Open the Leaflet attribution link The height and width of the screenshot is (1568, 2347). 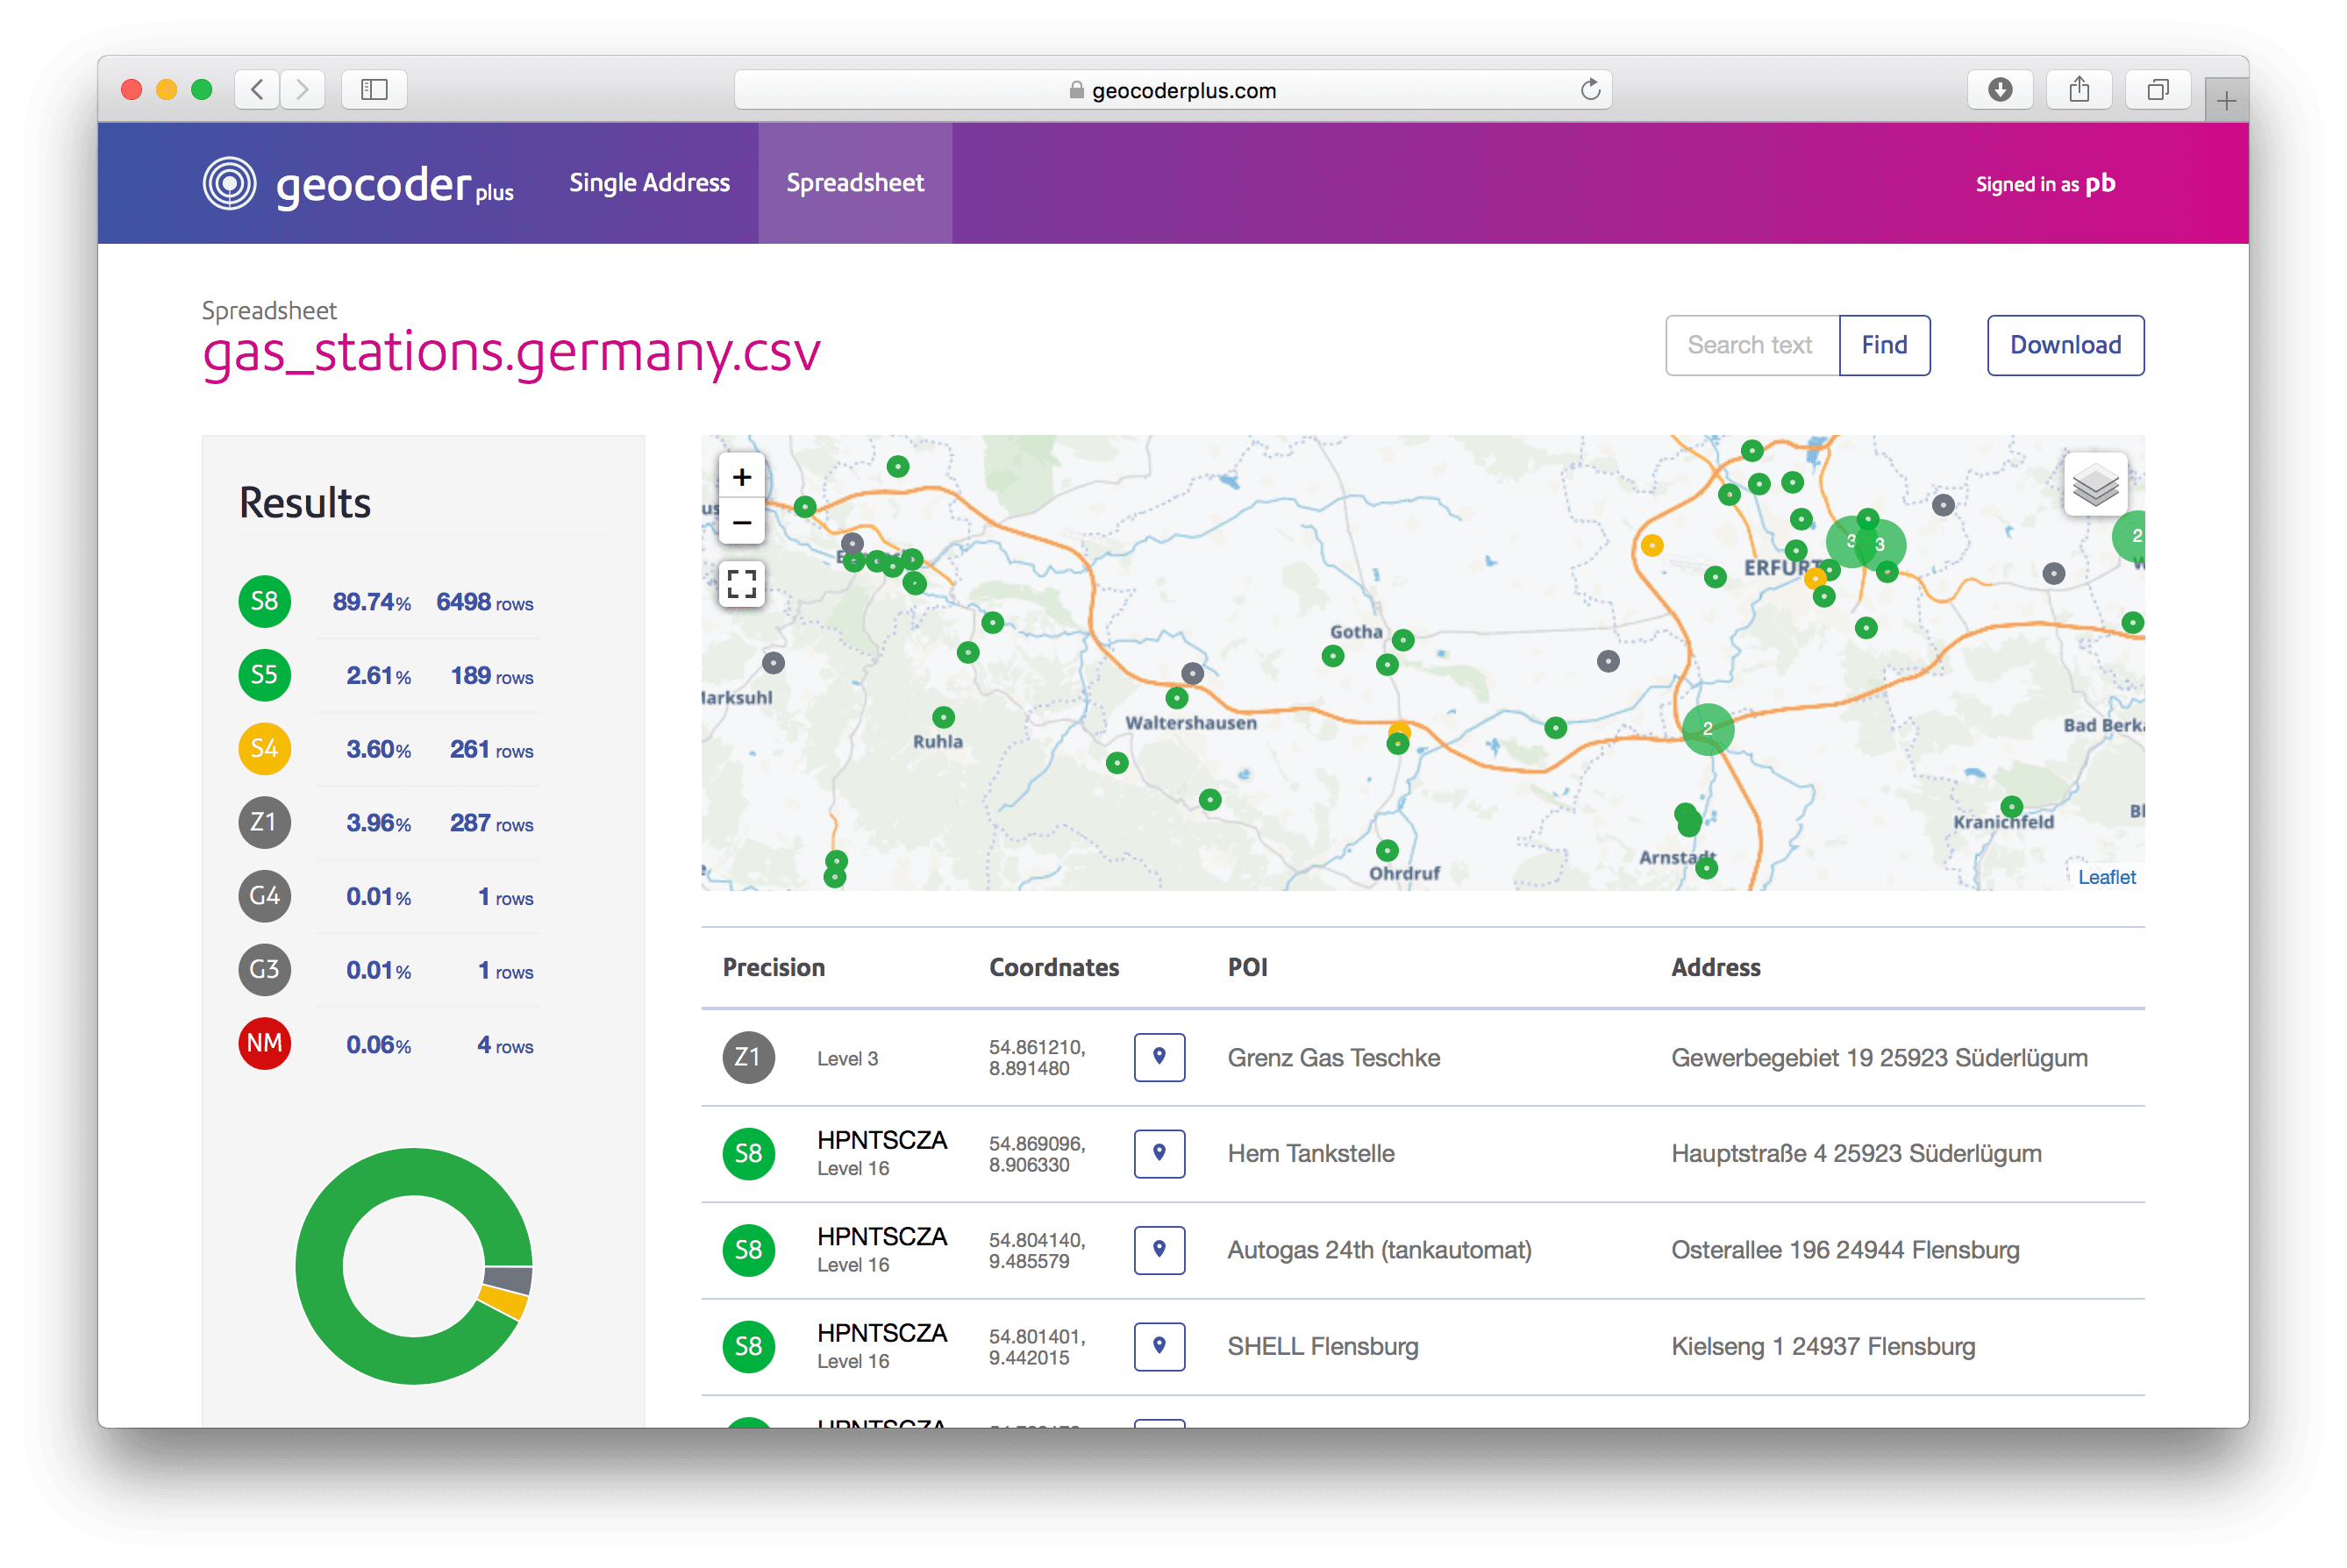[2106, 877]
